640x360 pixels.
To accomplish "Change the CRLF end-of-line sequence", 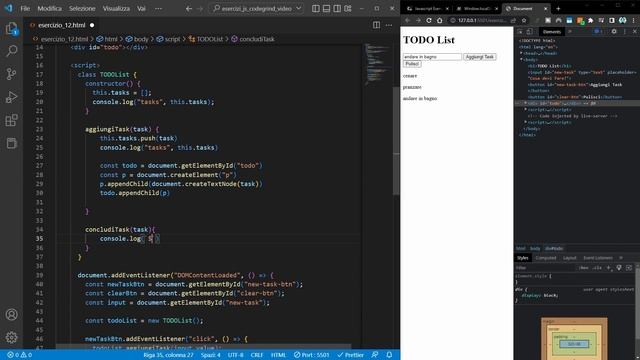I will click(x=257, y=355).
